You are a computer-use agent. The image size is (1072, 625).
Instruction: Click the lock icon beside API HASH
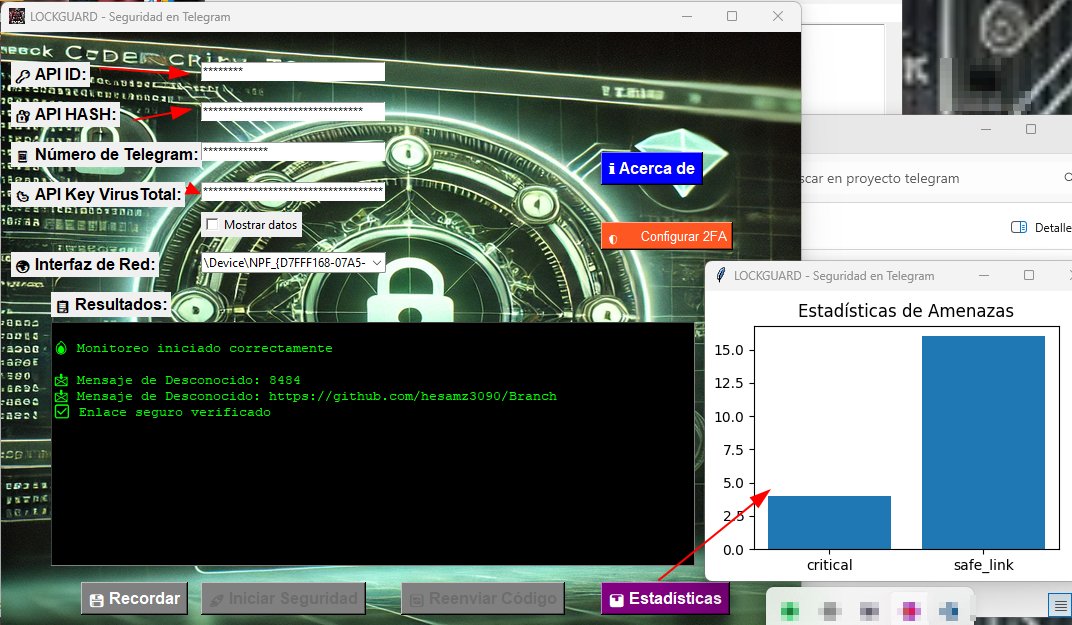tap(23, 116)
